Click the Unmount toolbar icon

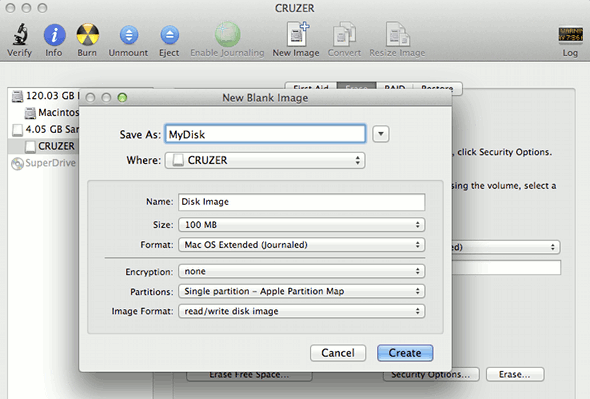pyautogui.click(x=129, y=35)
